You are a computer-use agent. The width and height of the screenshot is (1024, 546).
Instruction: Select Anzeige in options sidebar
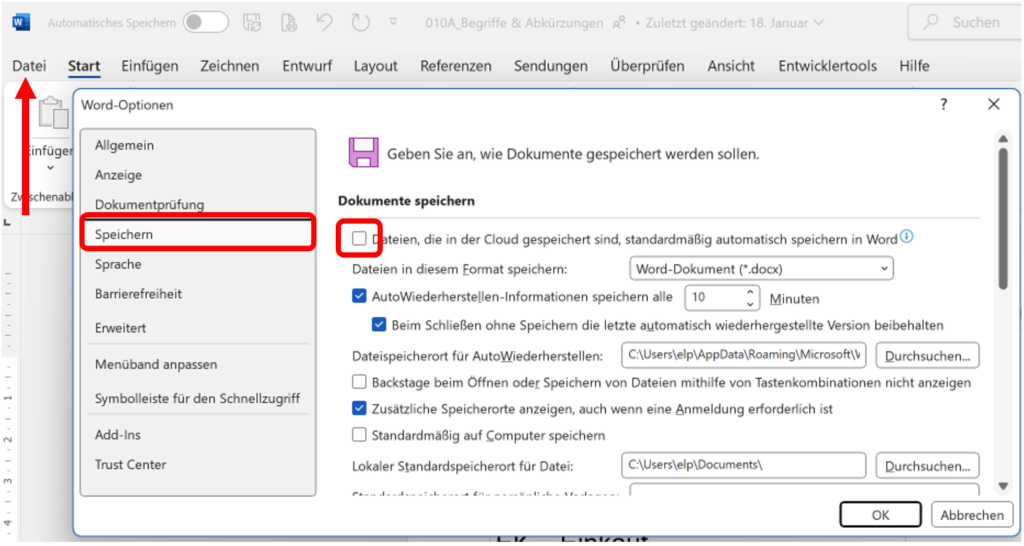(x=197, y=175)
